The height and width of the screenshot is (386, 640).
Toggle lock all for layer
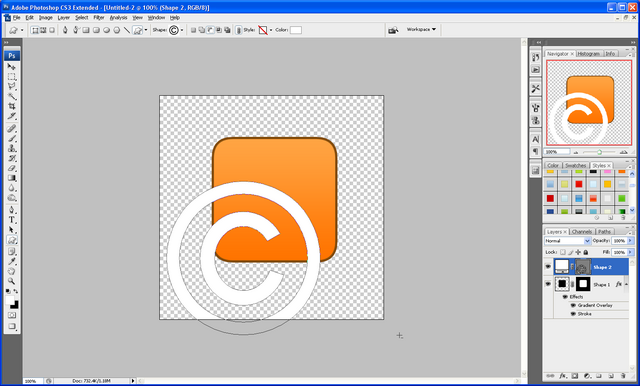[x=586, y=252]
